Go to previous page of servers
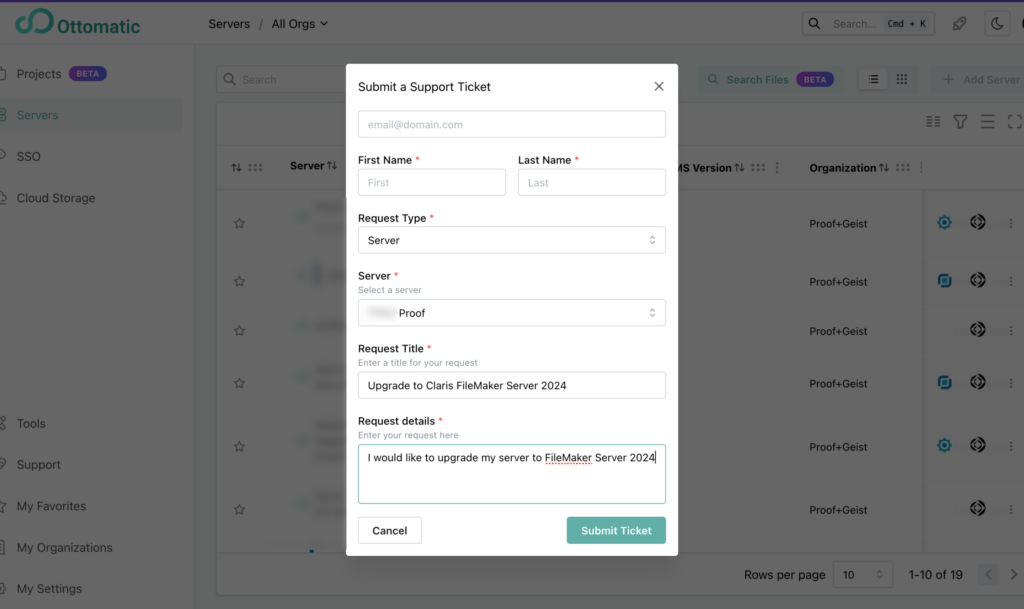Viewport: 1024px width, 609px height. (988, 575)
